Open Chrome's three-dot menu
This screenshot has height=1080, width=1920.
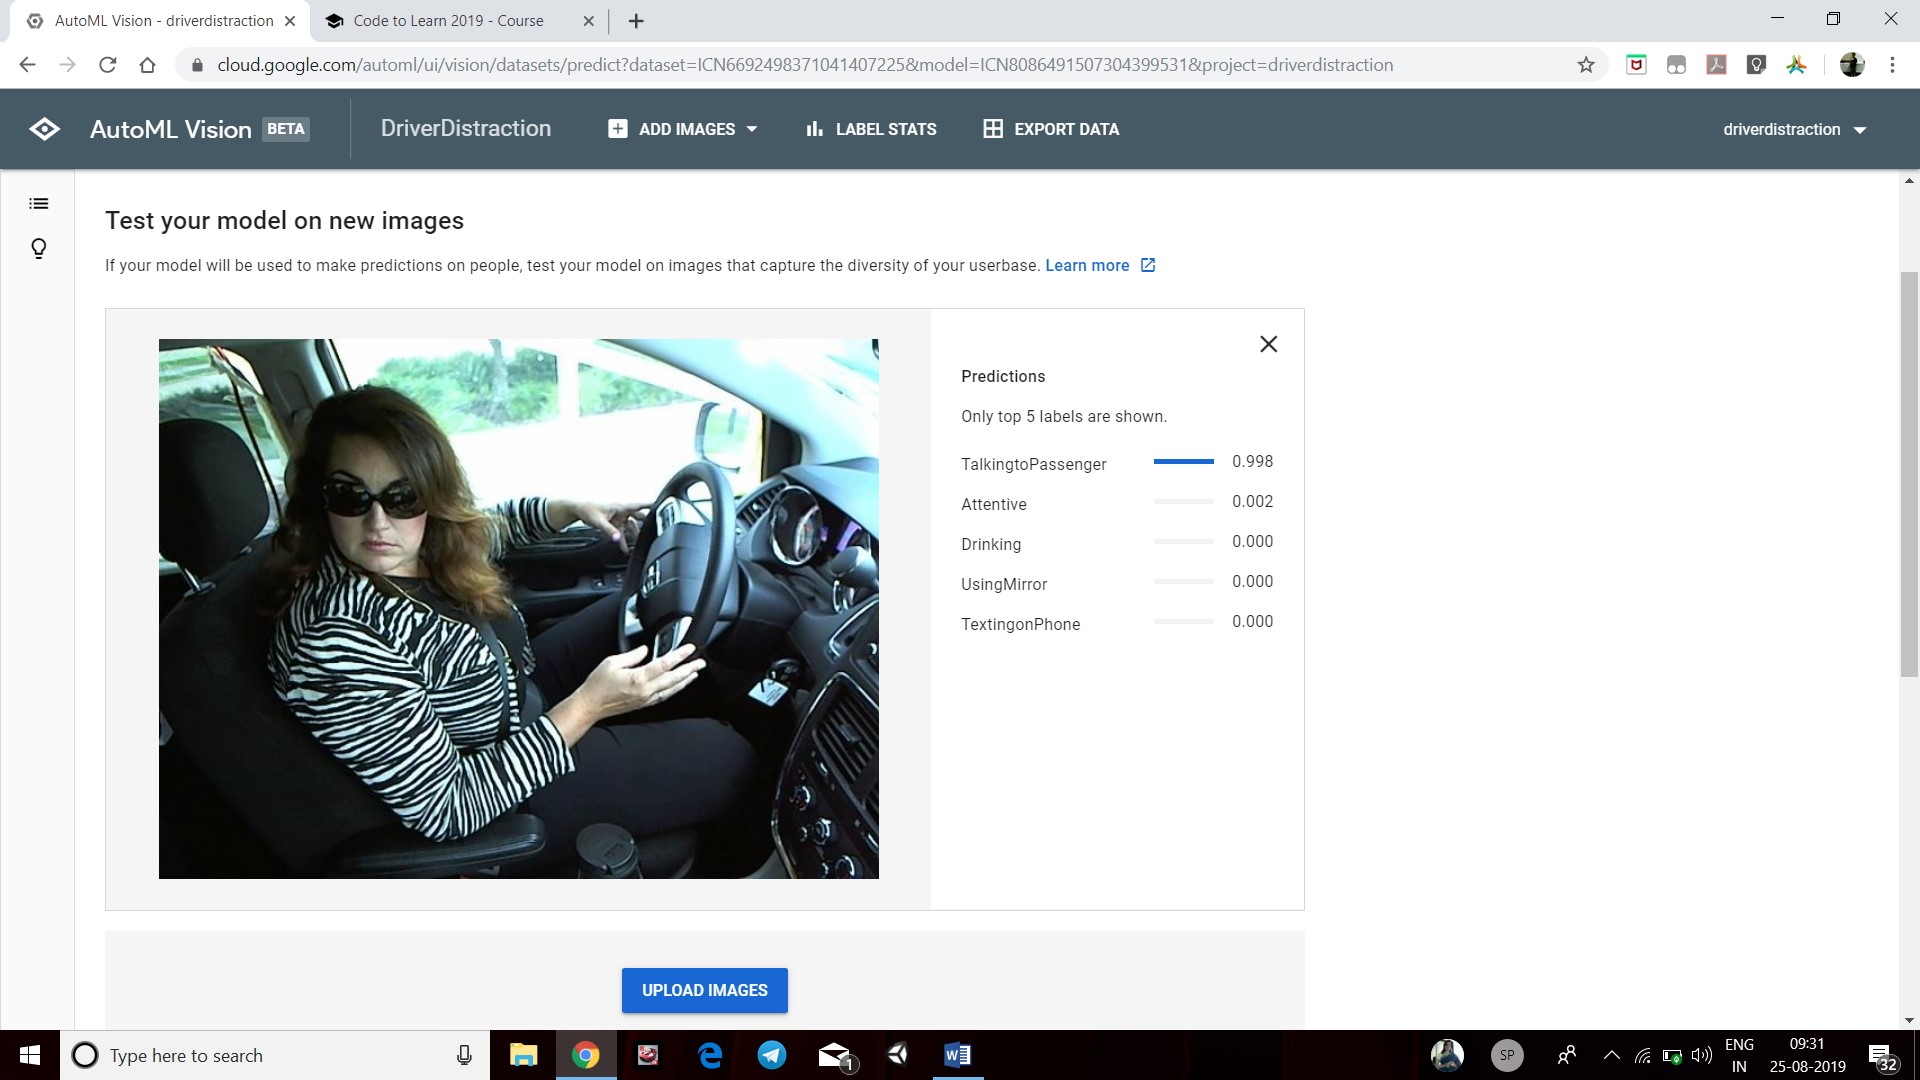[x=1892, y=65]
